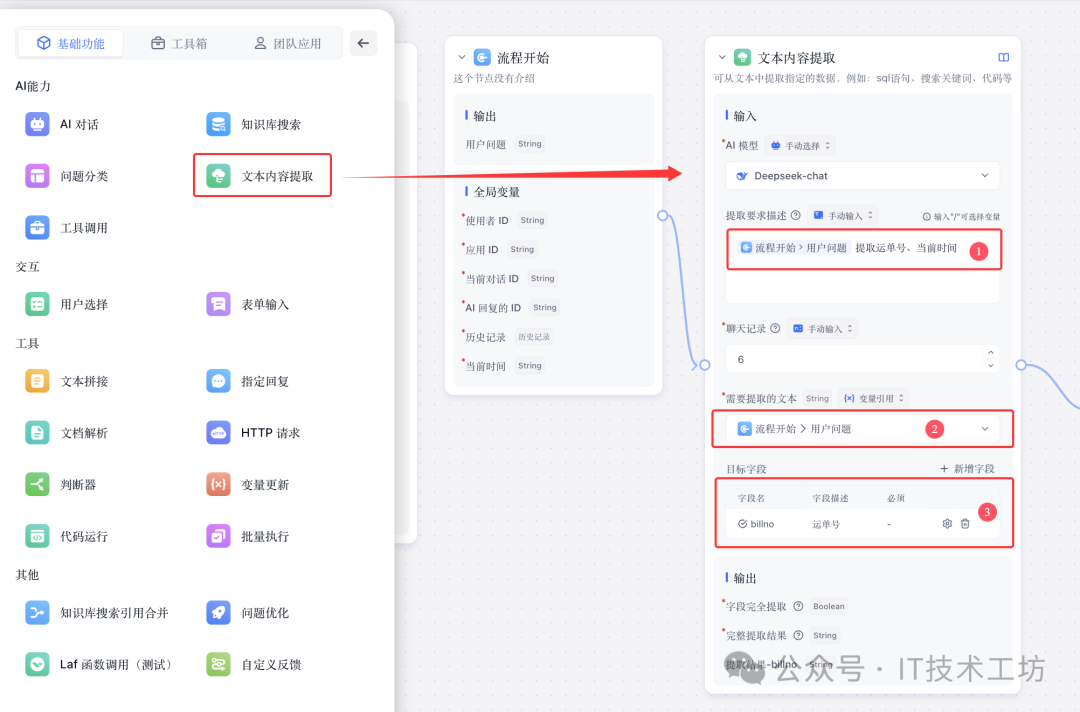Delete the billno field with trash icon
The width and height of the screenshot is (1080, 712).
(965, 523)
